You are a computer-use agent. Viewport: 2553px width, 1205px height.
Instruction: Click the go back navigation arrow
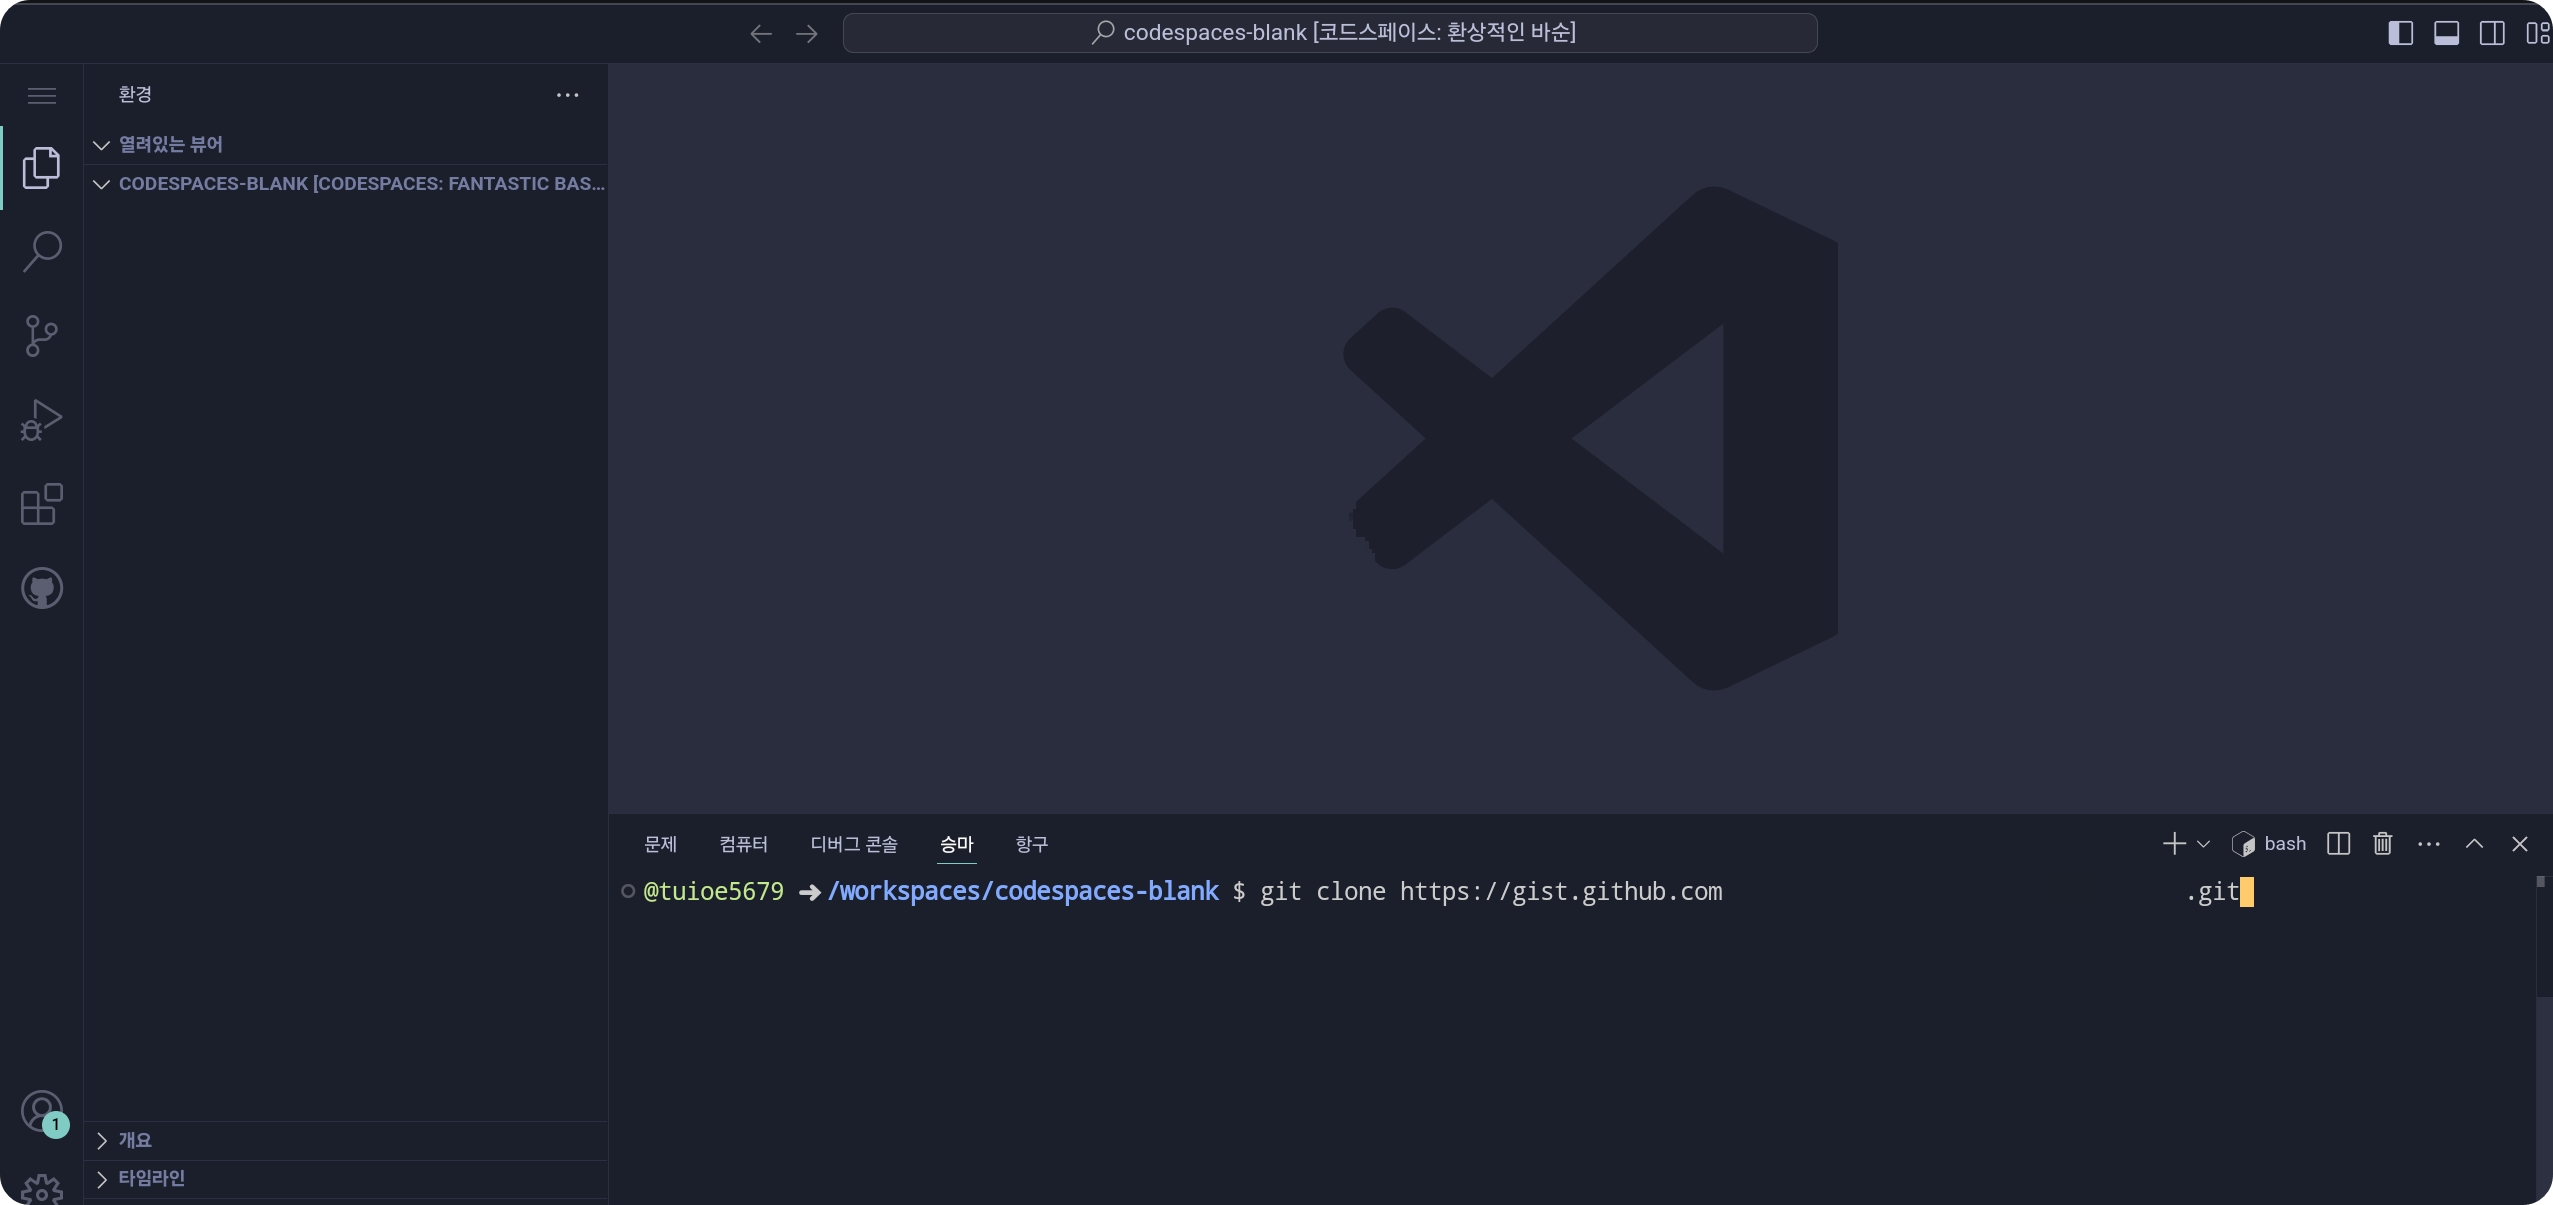point(760,34)
